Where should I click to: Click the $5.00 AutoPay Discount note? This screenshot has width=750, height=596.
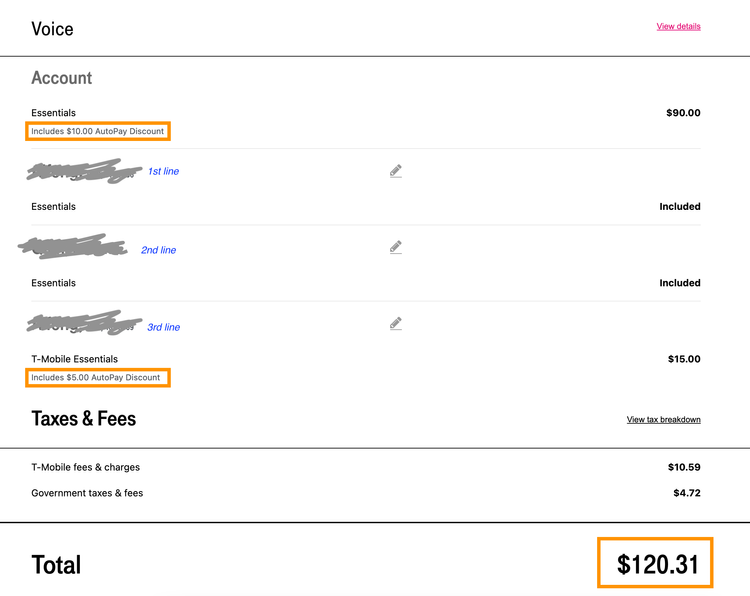(x=96, y=377)
